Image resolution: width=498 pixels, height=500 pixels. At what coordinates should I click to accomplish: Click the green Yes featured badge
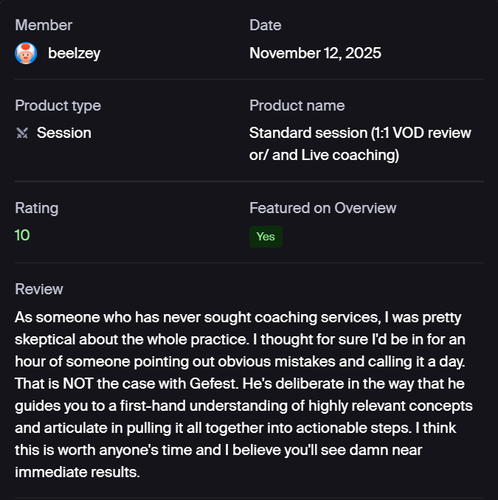pyautogui.click(x=266, y=237)
